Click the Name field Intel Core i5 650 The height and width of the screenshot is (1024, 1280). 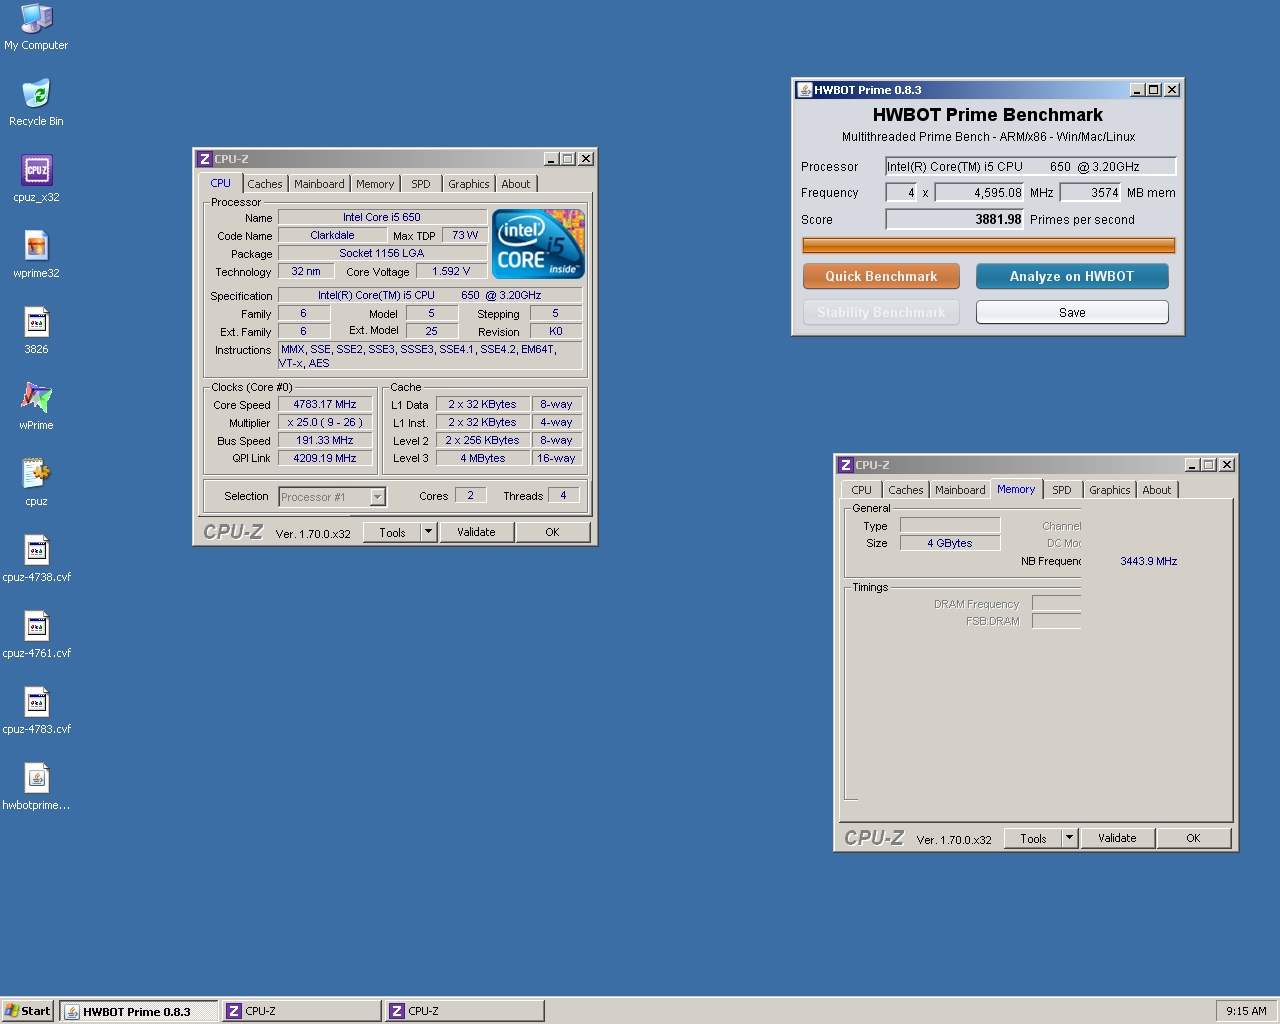(382, 217)
